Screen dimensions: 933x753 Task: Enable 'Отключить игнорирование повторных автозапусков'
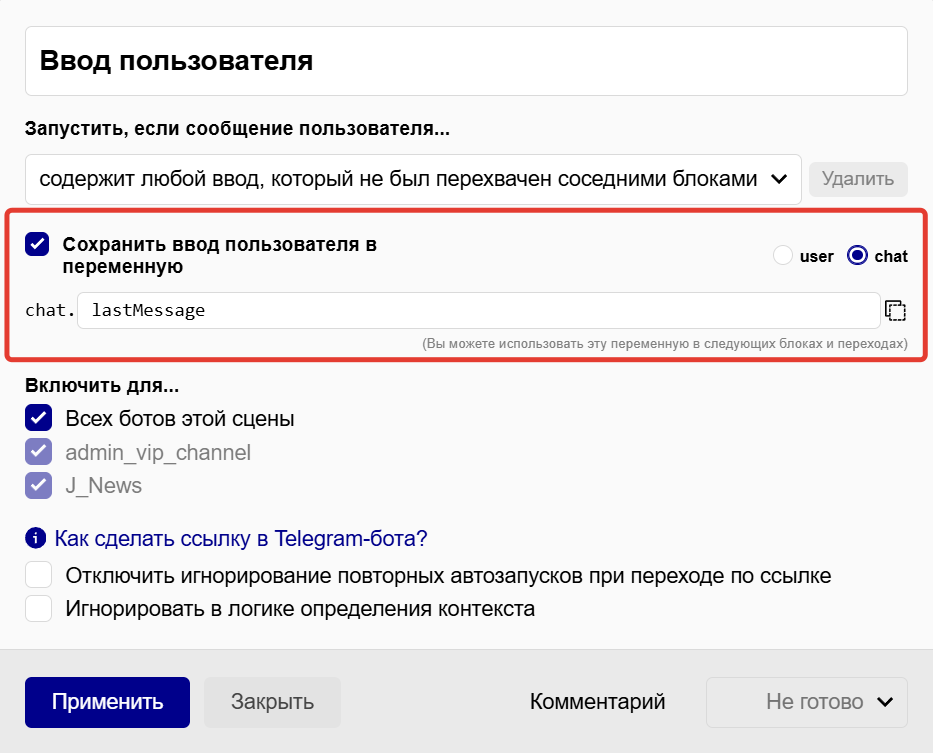click(x=38, y=575)
